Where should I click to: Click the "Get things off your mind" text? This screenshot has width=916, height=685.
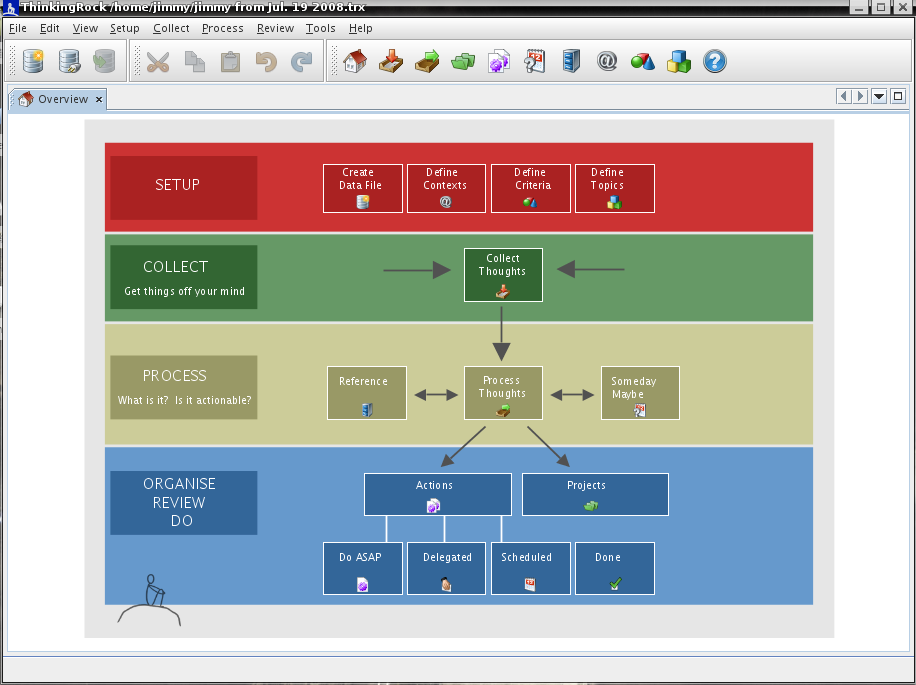coord(184,291)
